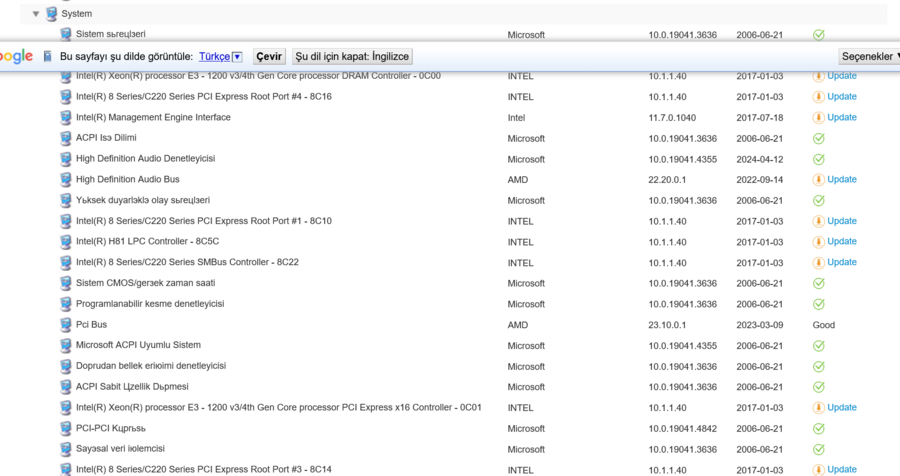Click the Google Translate page icon
Image resolution: width=900 pixels, height=476 pixels.
[47, 57]
